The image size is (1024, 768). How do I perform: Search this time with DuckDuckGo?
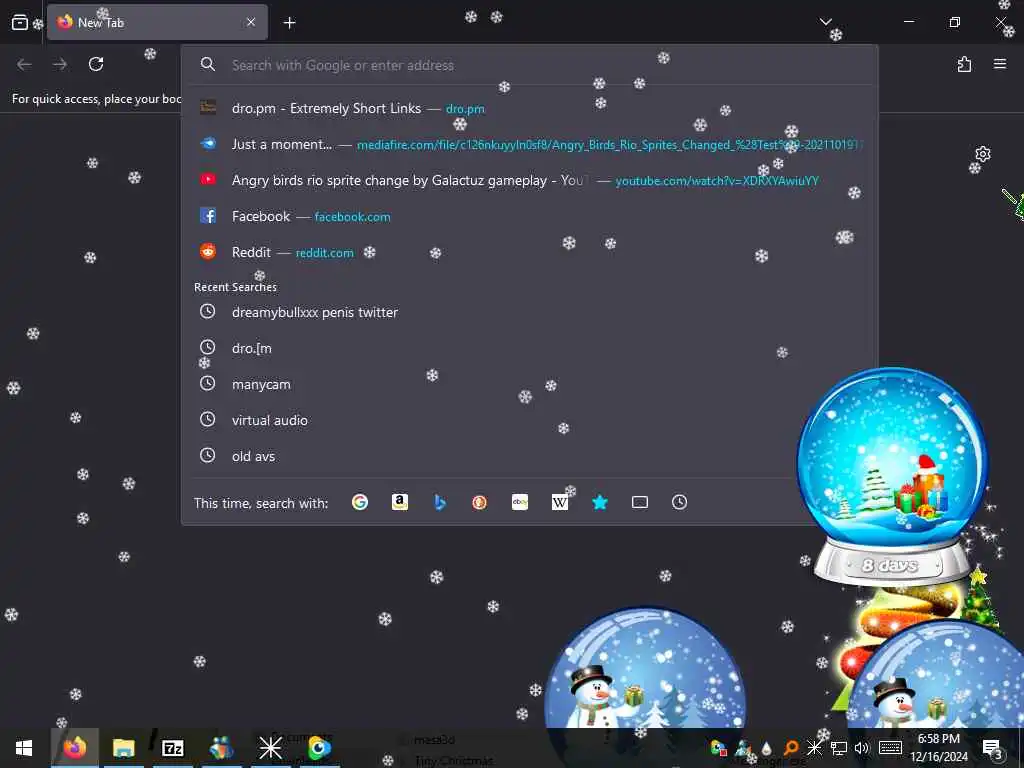coord(479,502)
